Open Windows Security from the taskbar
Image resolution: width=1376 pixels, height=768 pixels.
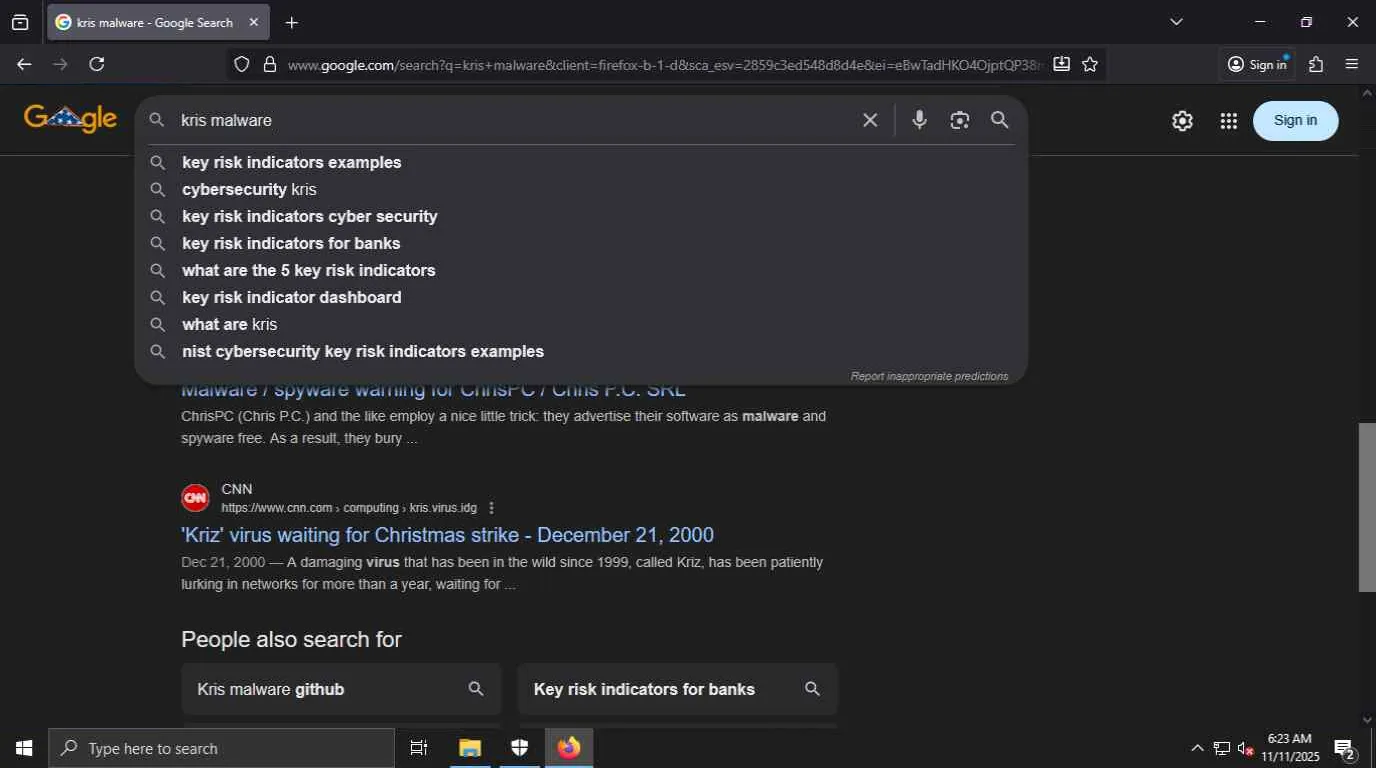pyautogui.click(x=520, y=748)
